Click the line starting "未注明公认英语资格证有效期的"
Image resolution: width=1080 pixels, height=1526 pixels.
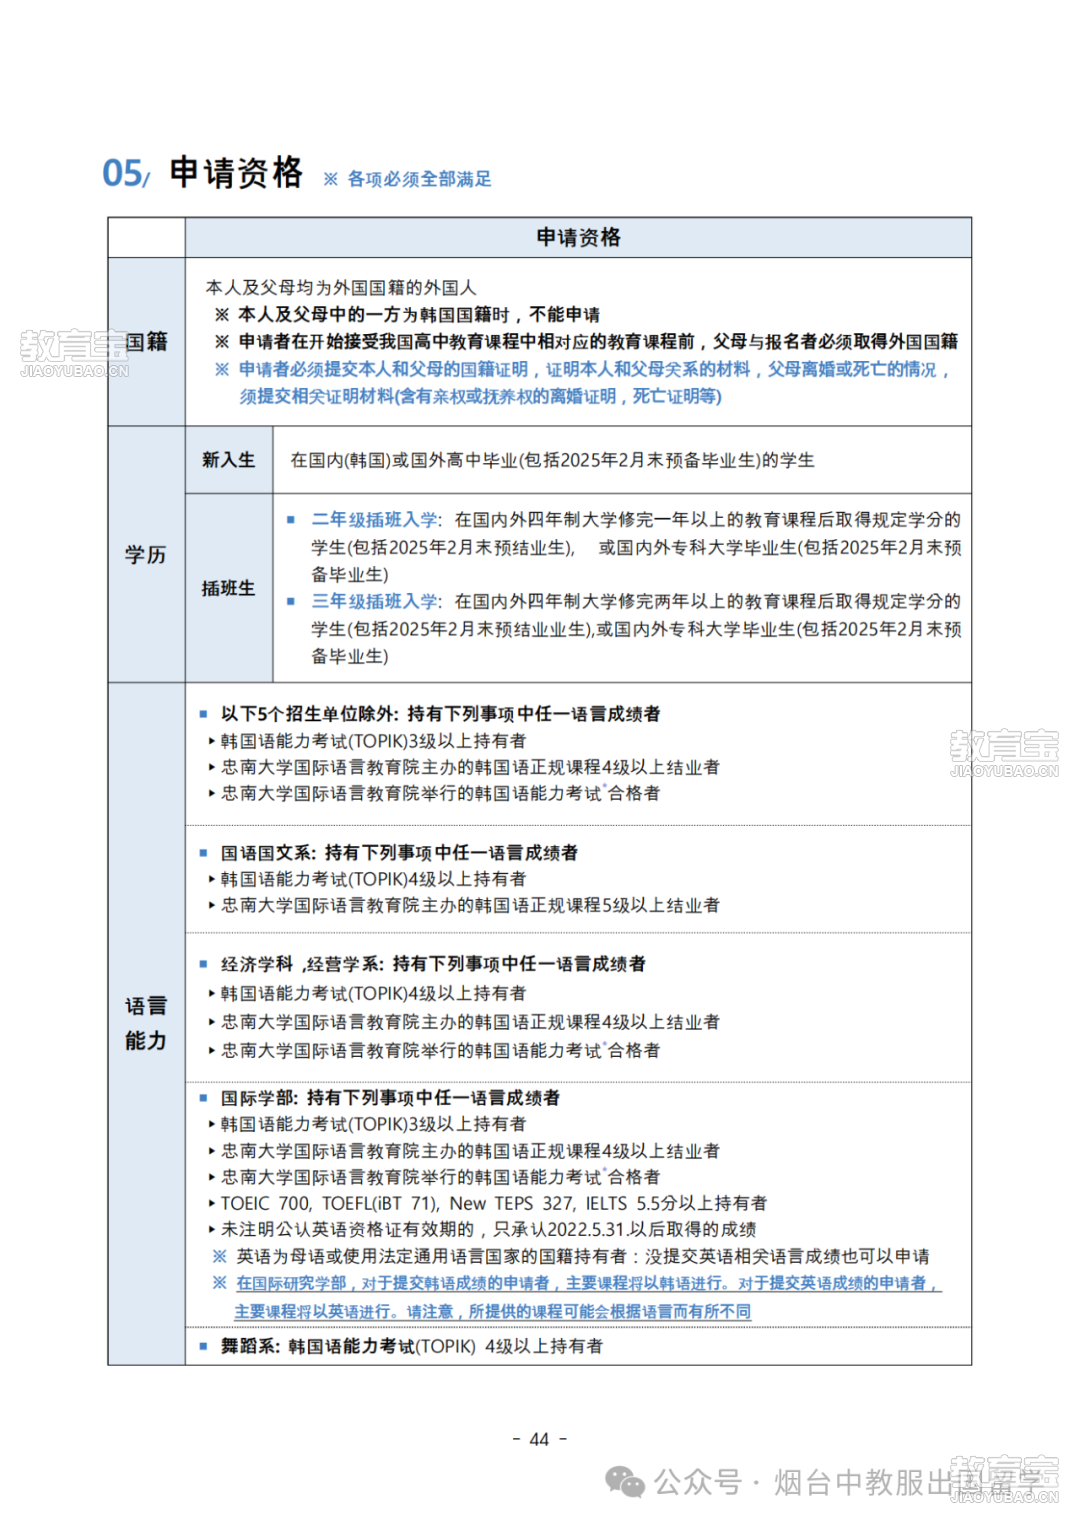488,1229
